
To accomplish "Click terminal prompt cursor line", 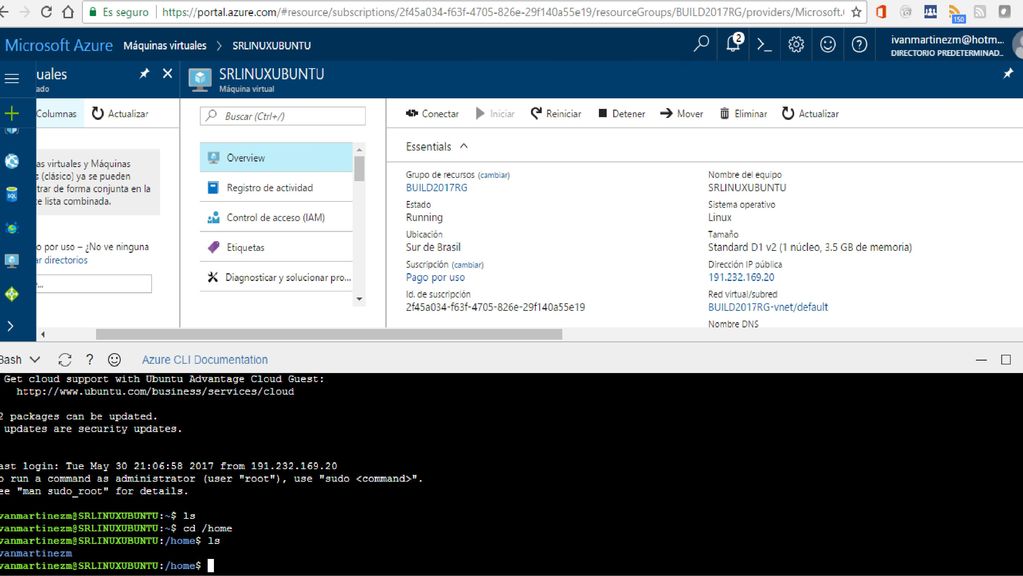I will 211,566.
